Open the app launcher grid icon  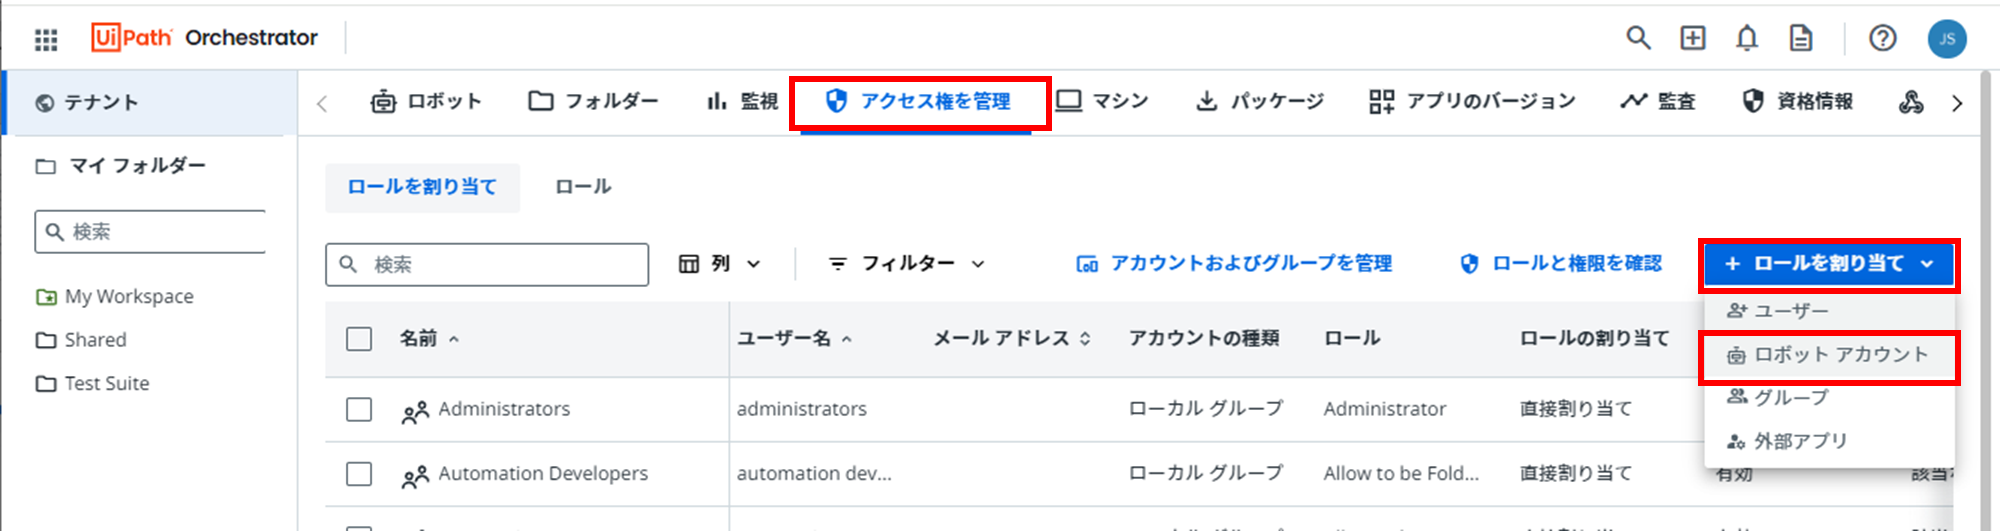coord(46,39)
